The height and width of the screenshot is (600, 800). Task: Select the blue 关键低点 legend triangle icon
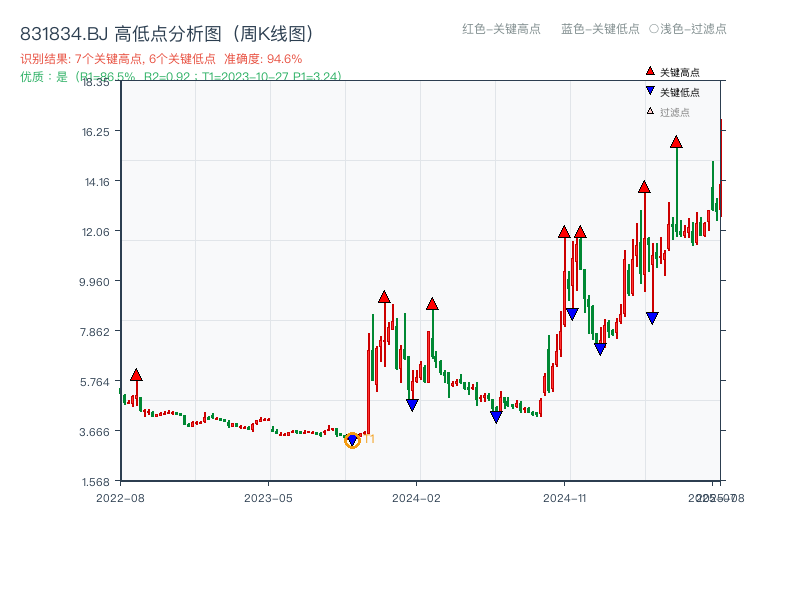pyautogui.click(x=650, y=90)
